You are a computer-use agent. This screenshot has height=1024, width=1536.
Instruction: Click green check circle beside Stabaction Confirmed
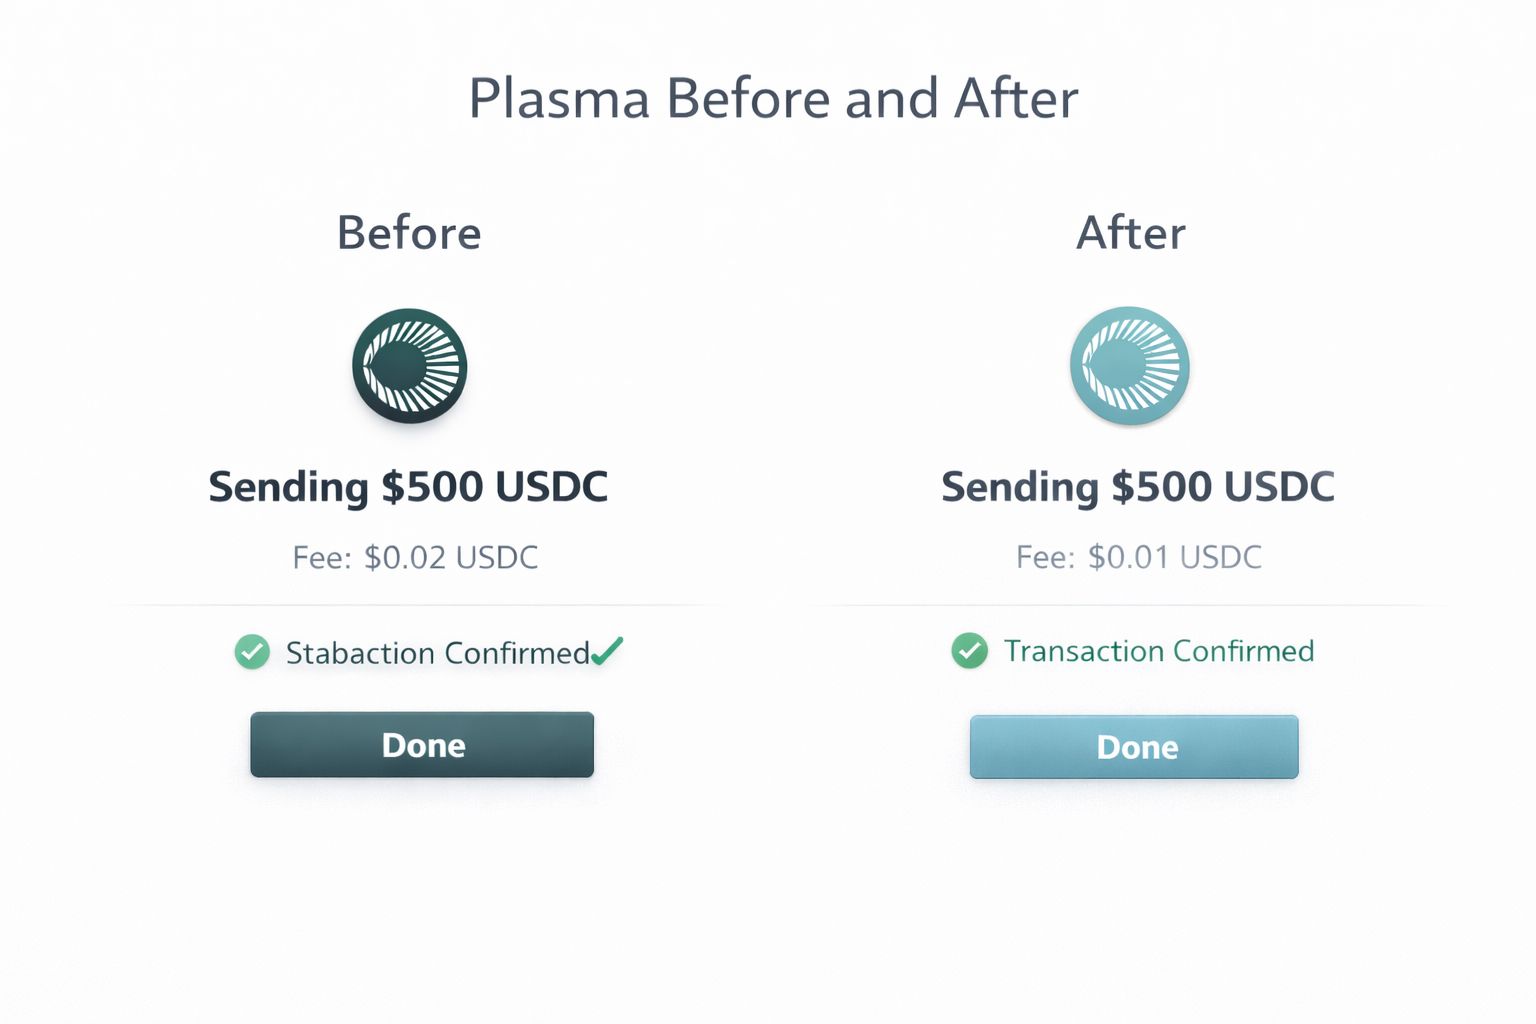point(252,652)
